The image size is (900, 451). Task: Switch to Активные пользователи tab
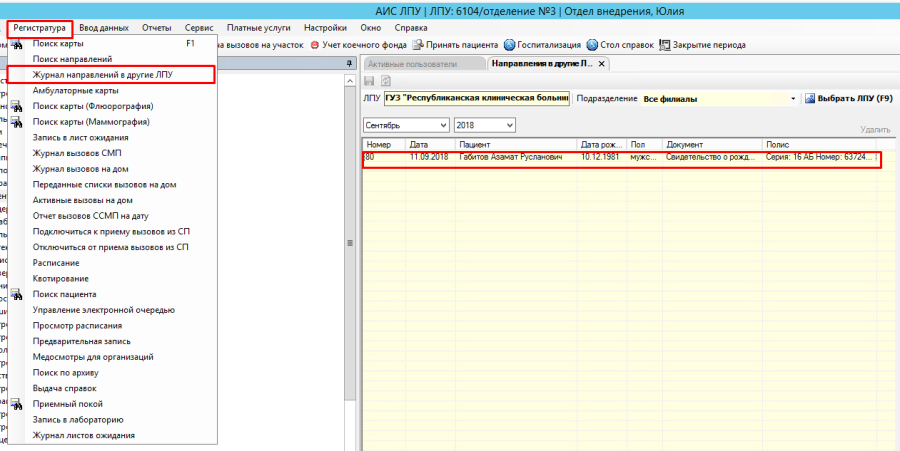(x=424, y=64)
